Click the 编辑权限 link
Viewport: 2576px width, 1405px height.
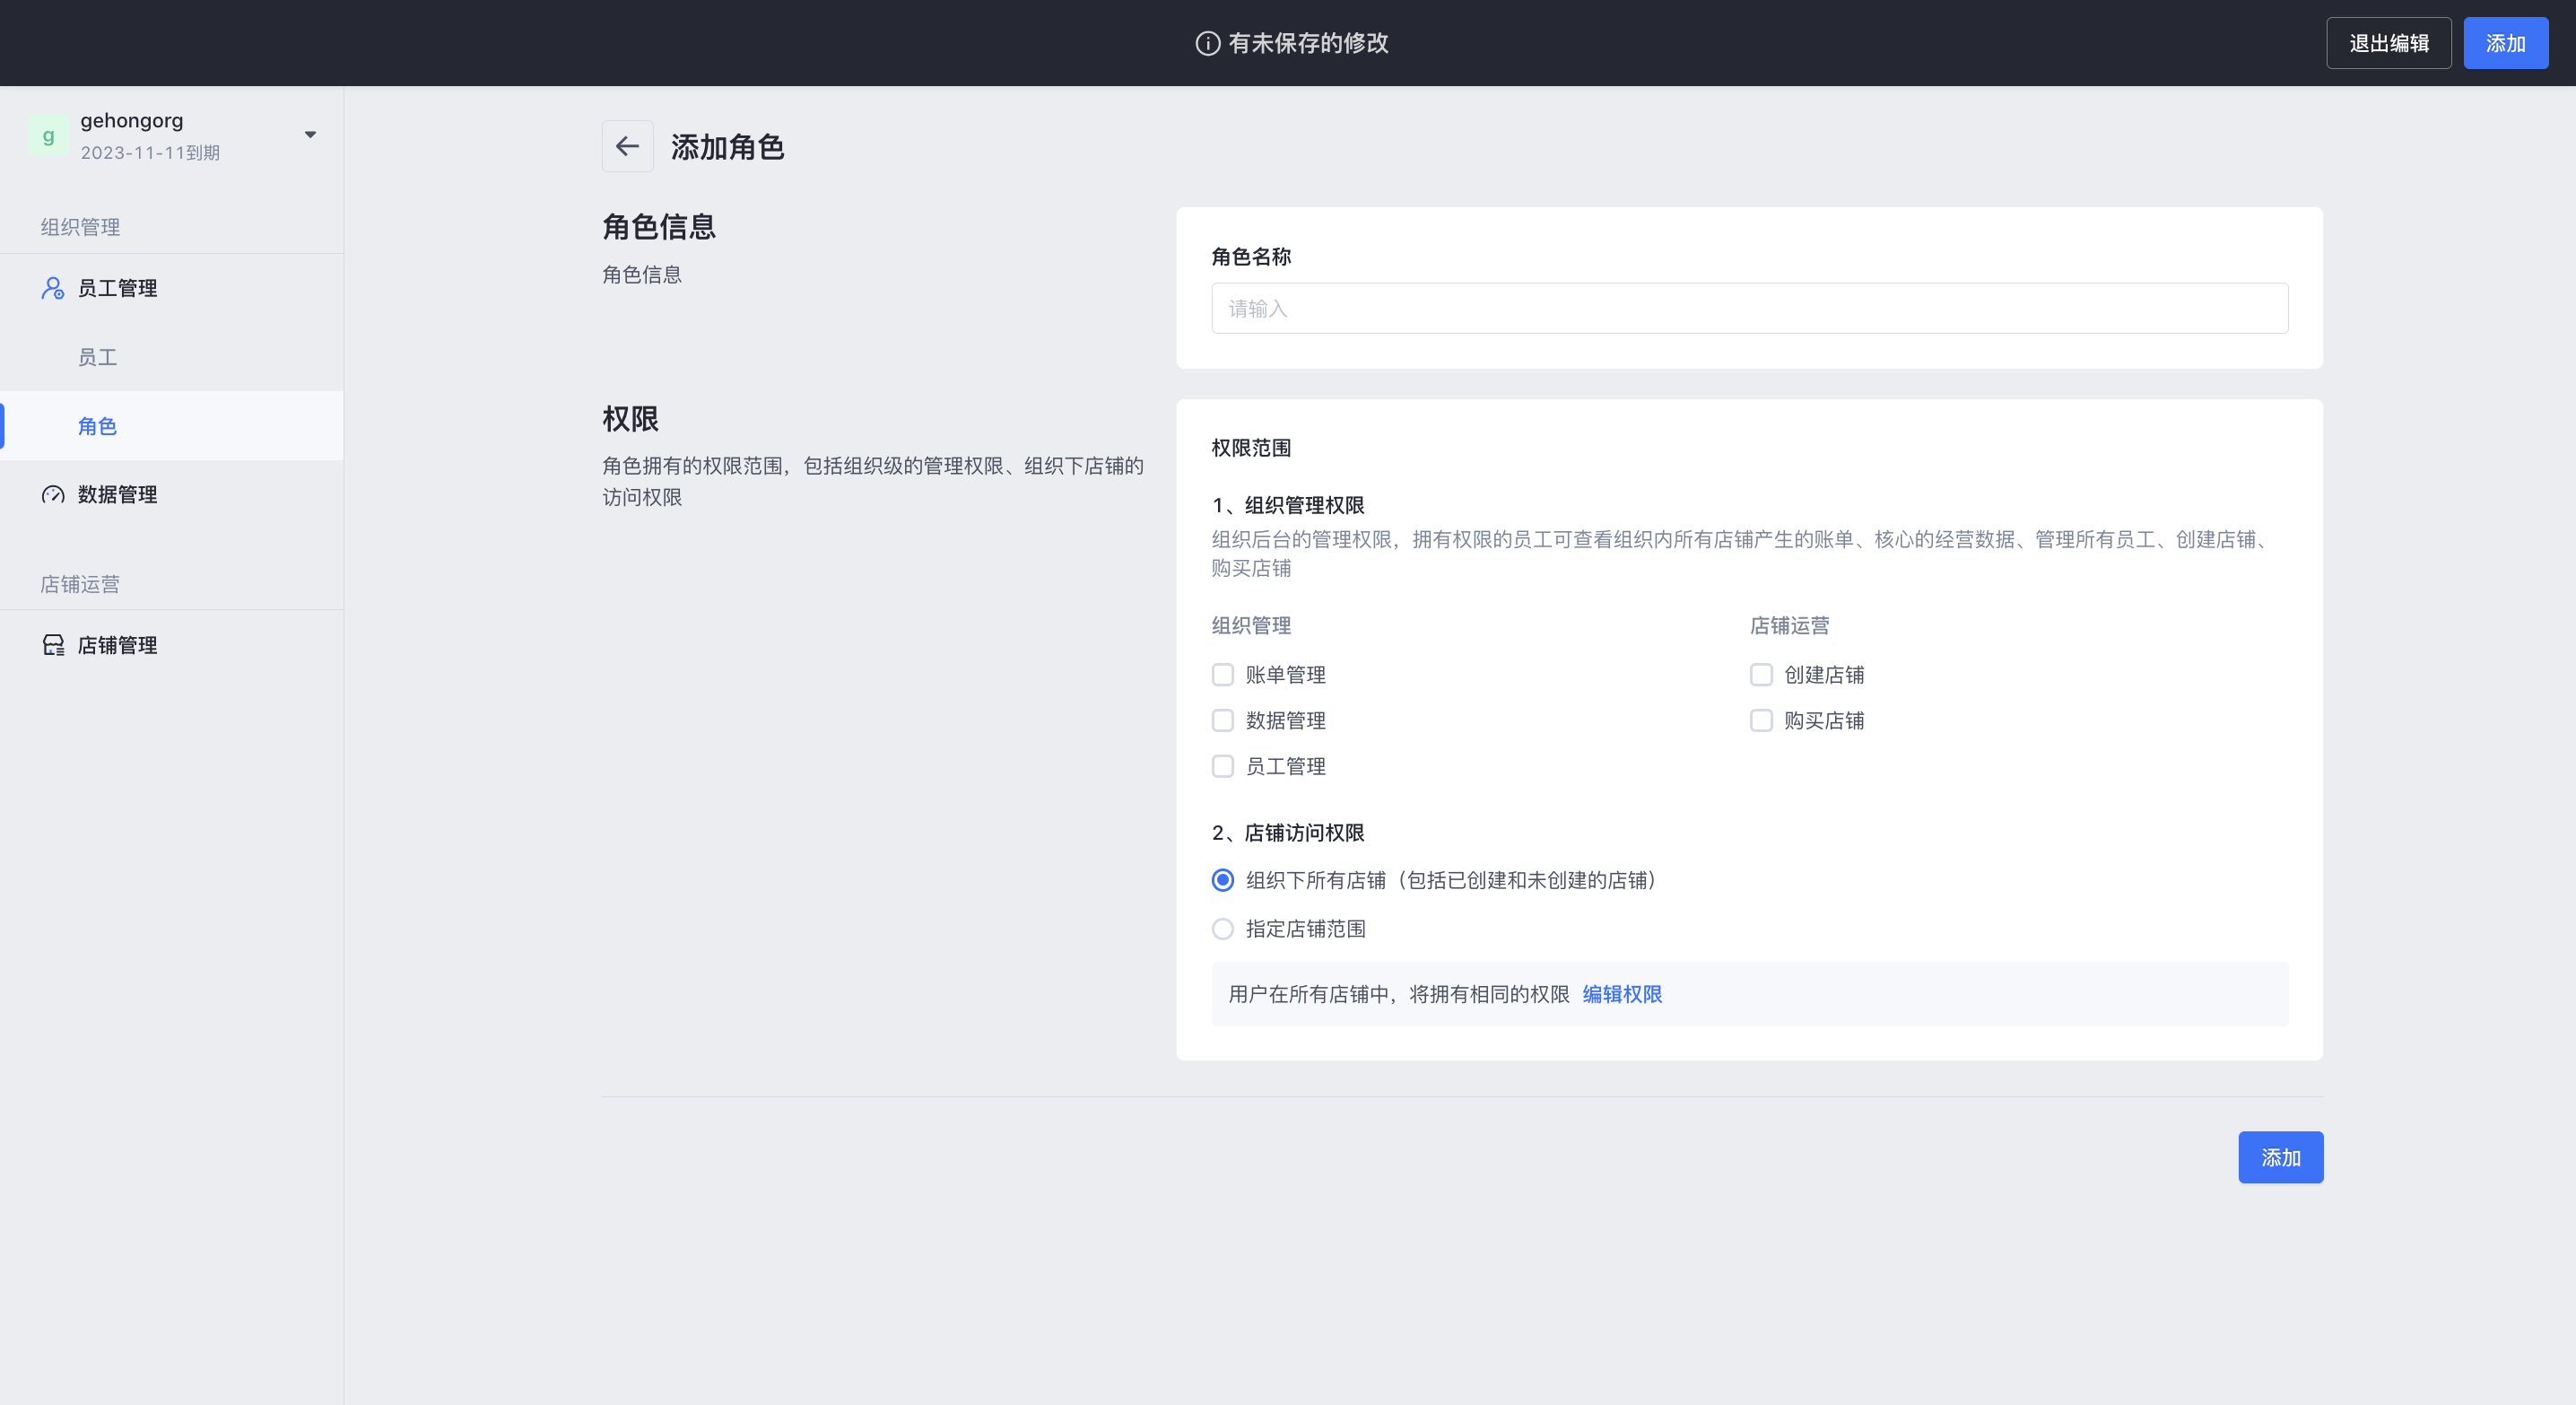click(1621, 994)
